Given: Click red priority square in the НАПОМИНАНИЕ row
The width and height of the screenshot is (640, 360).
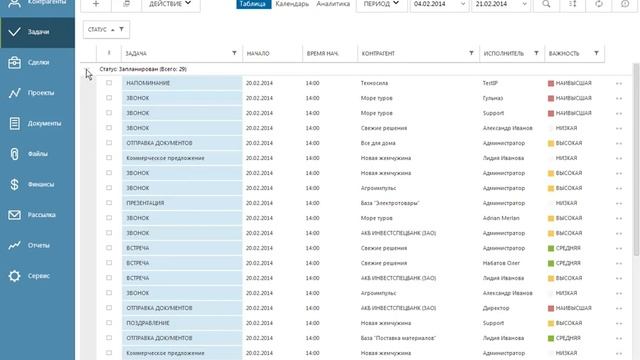Looking at the screenshot, I should tap(551, 83).
